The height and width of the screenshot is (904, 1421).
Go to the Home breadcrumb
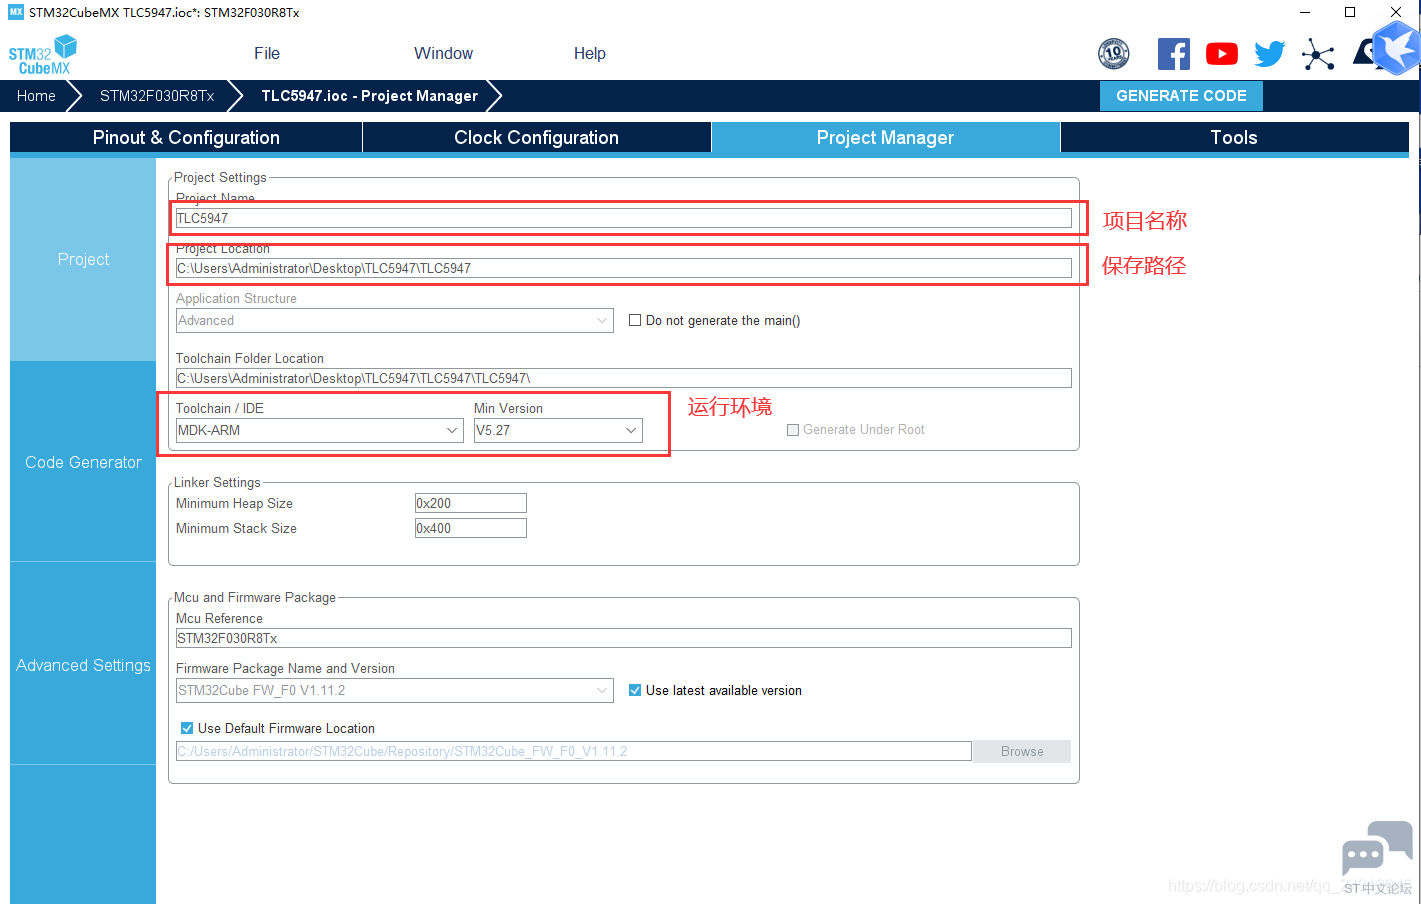click(36, 96)
